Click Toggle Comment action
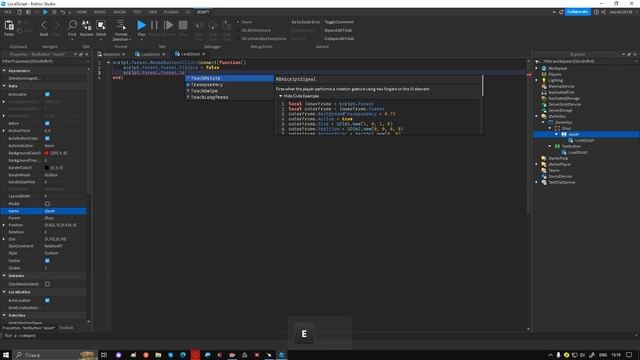This screenshot has height=360, width=640. tap(339, 22)
